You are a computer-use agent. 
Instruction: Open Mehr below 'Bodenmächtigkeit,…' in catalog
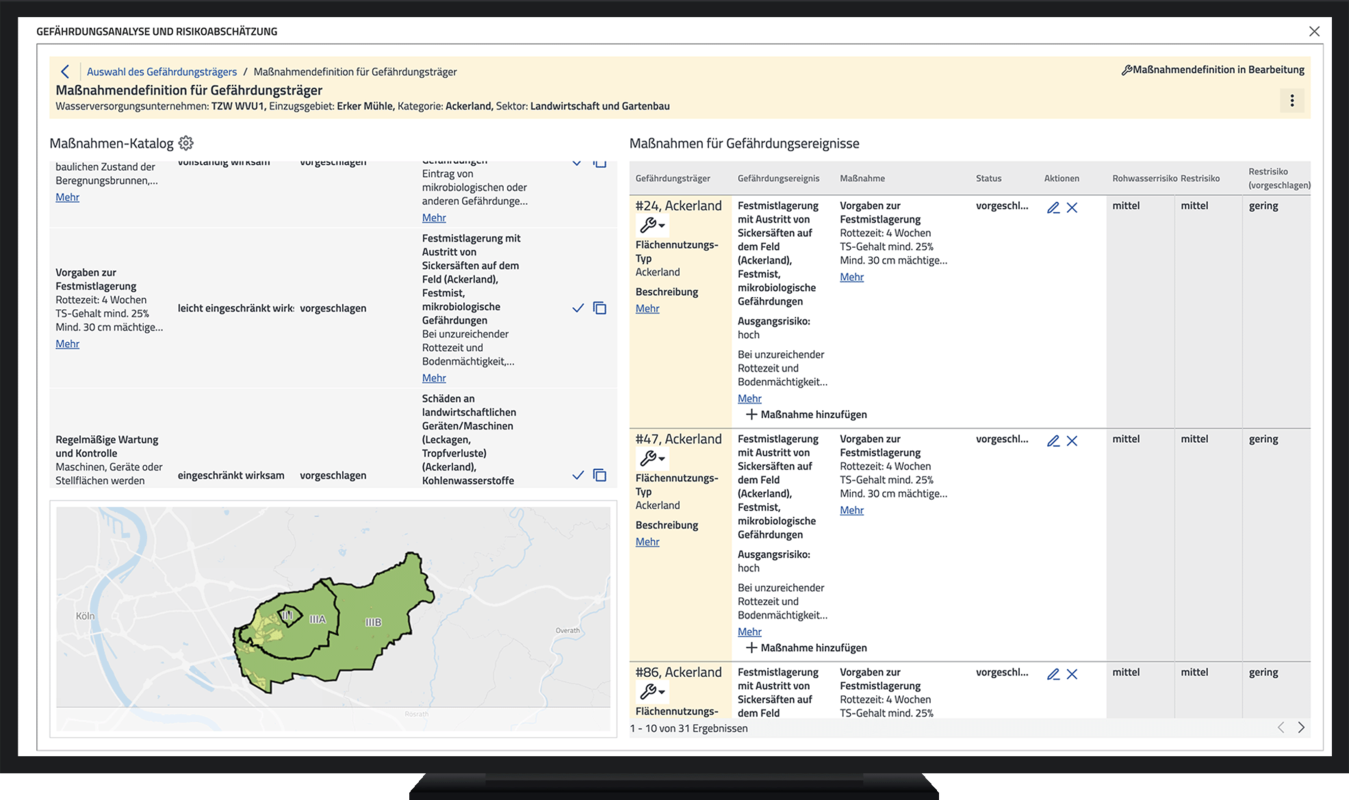click(434, 378)
